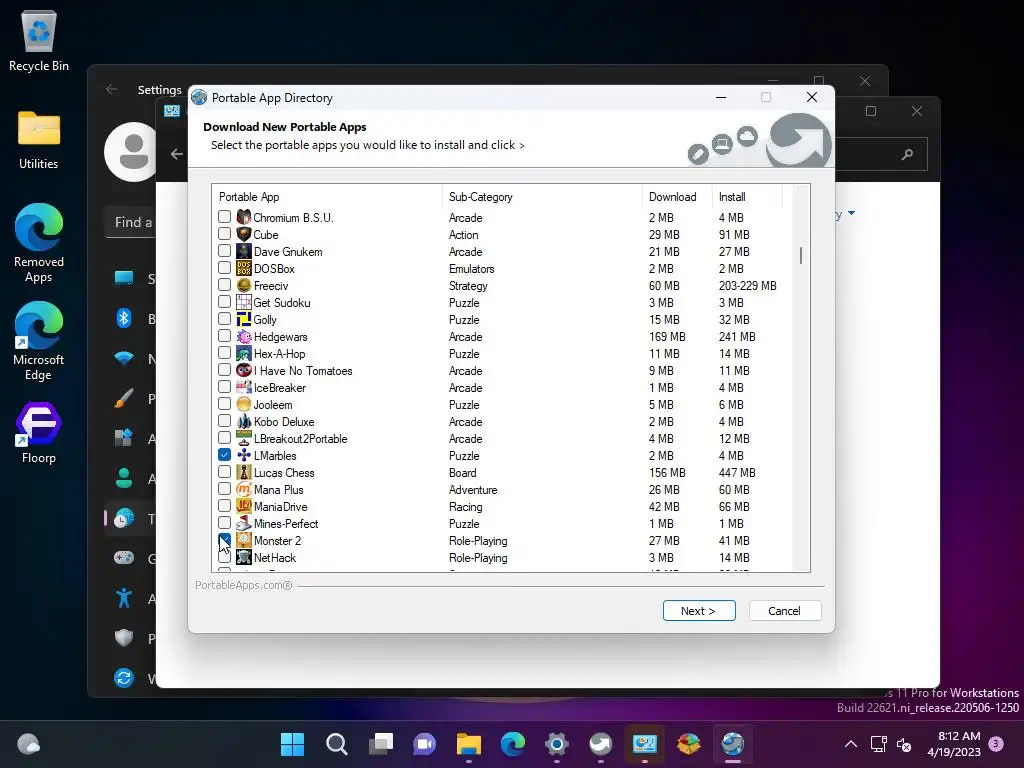
Task: Sort by Download column header
Action: [677, 197]
